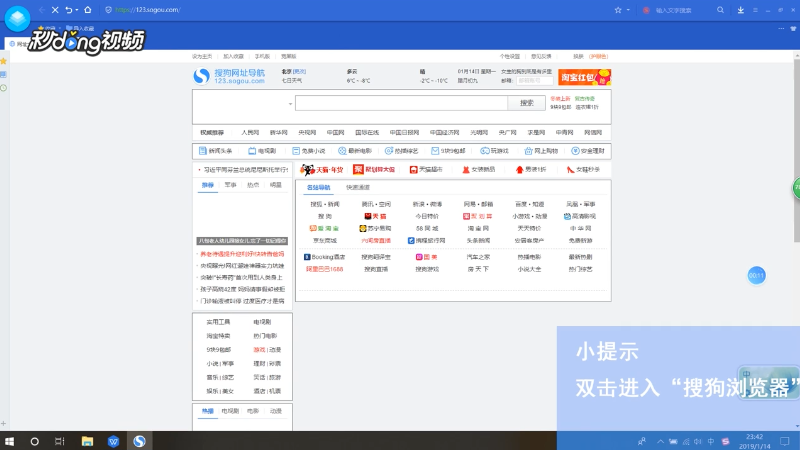Click the address bar URL 123.sogou.com
This screenshot has width=800, height=450.
147,10
